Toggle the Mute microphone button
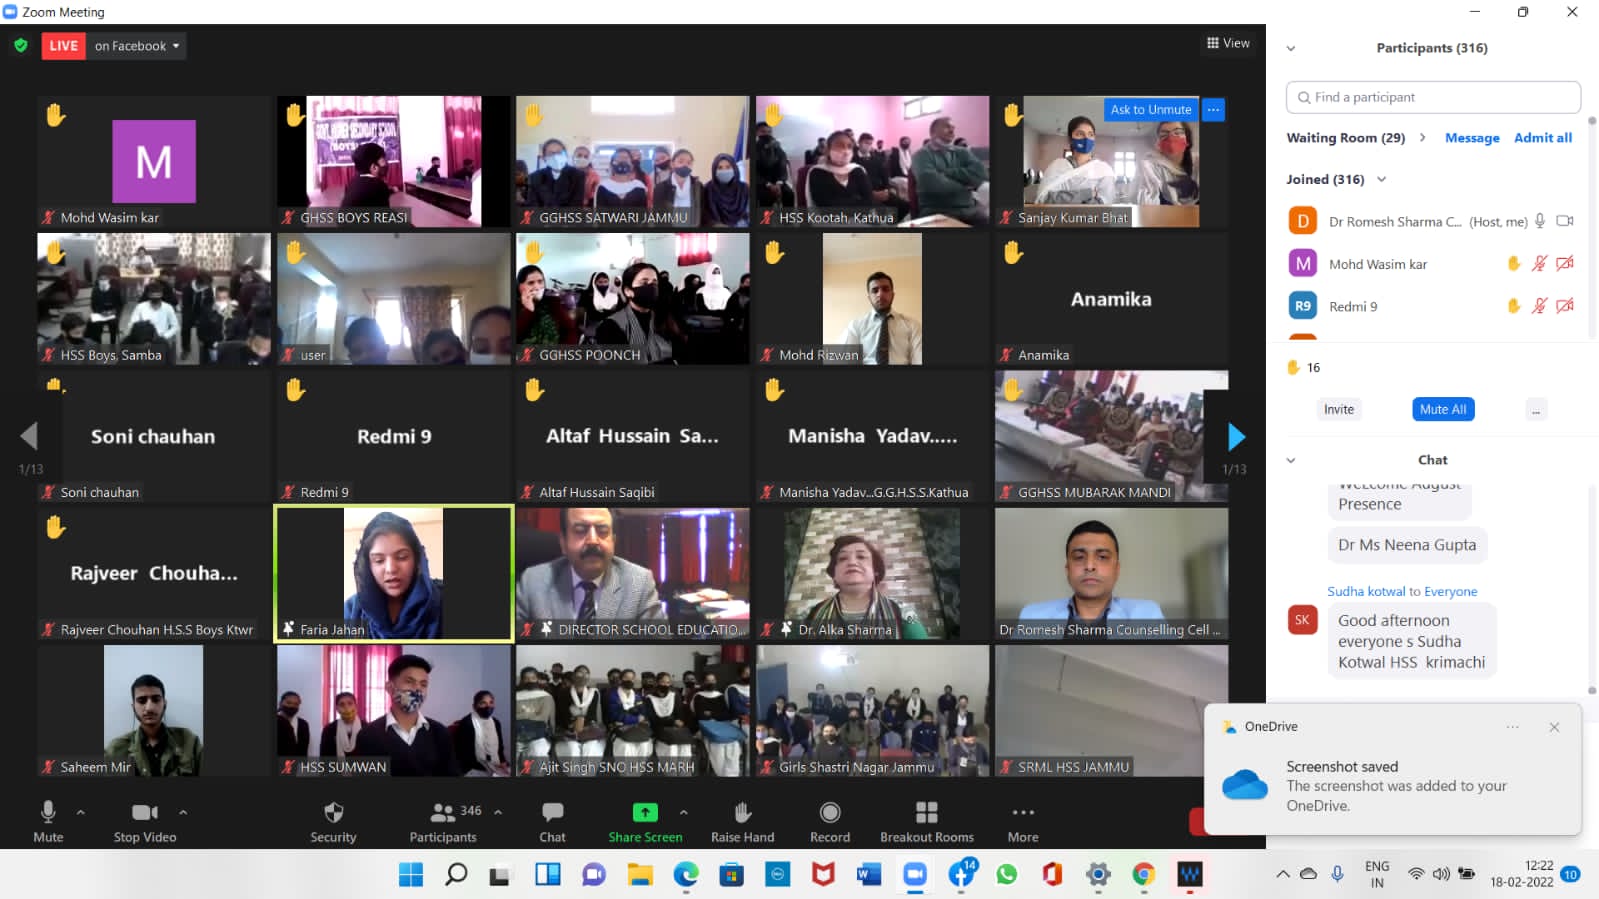The width and height of the screenshot is (1599, 899). 47,813
